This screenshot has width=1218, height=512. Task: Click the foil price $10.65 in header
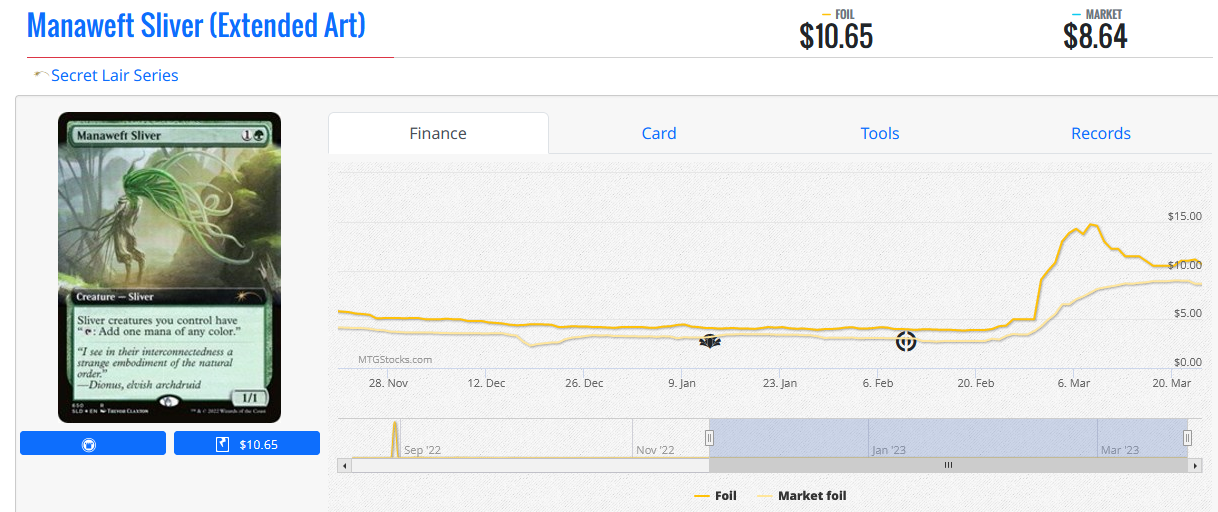(x=836, y=37)
